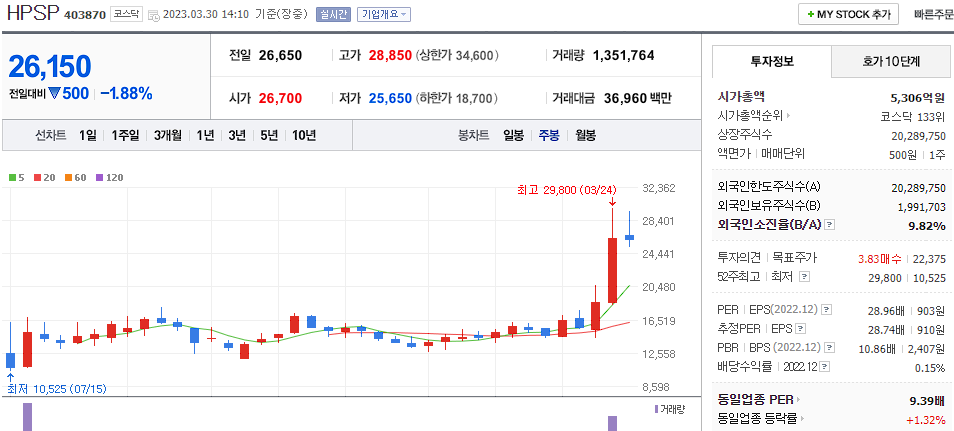Open help icon beside 외국인소진율(B/A)

coord(829,225)
